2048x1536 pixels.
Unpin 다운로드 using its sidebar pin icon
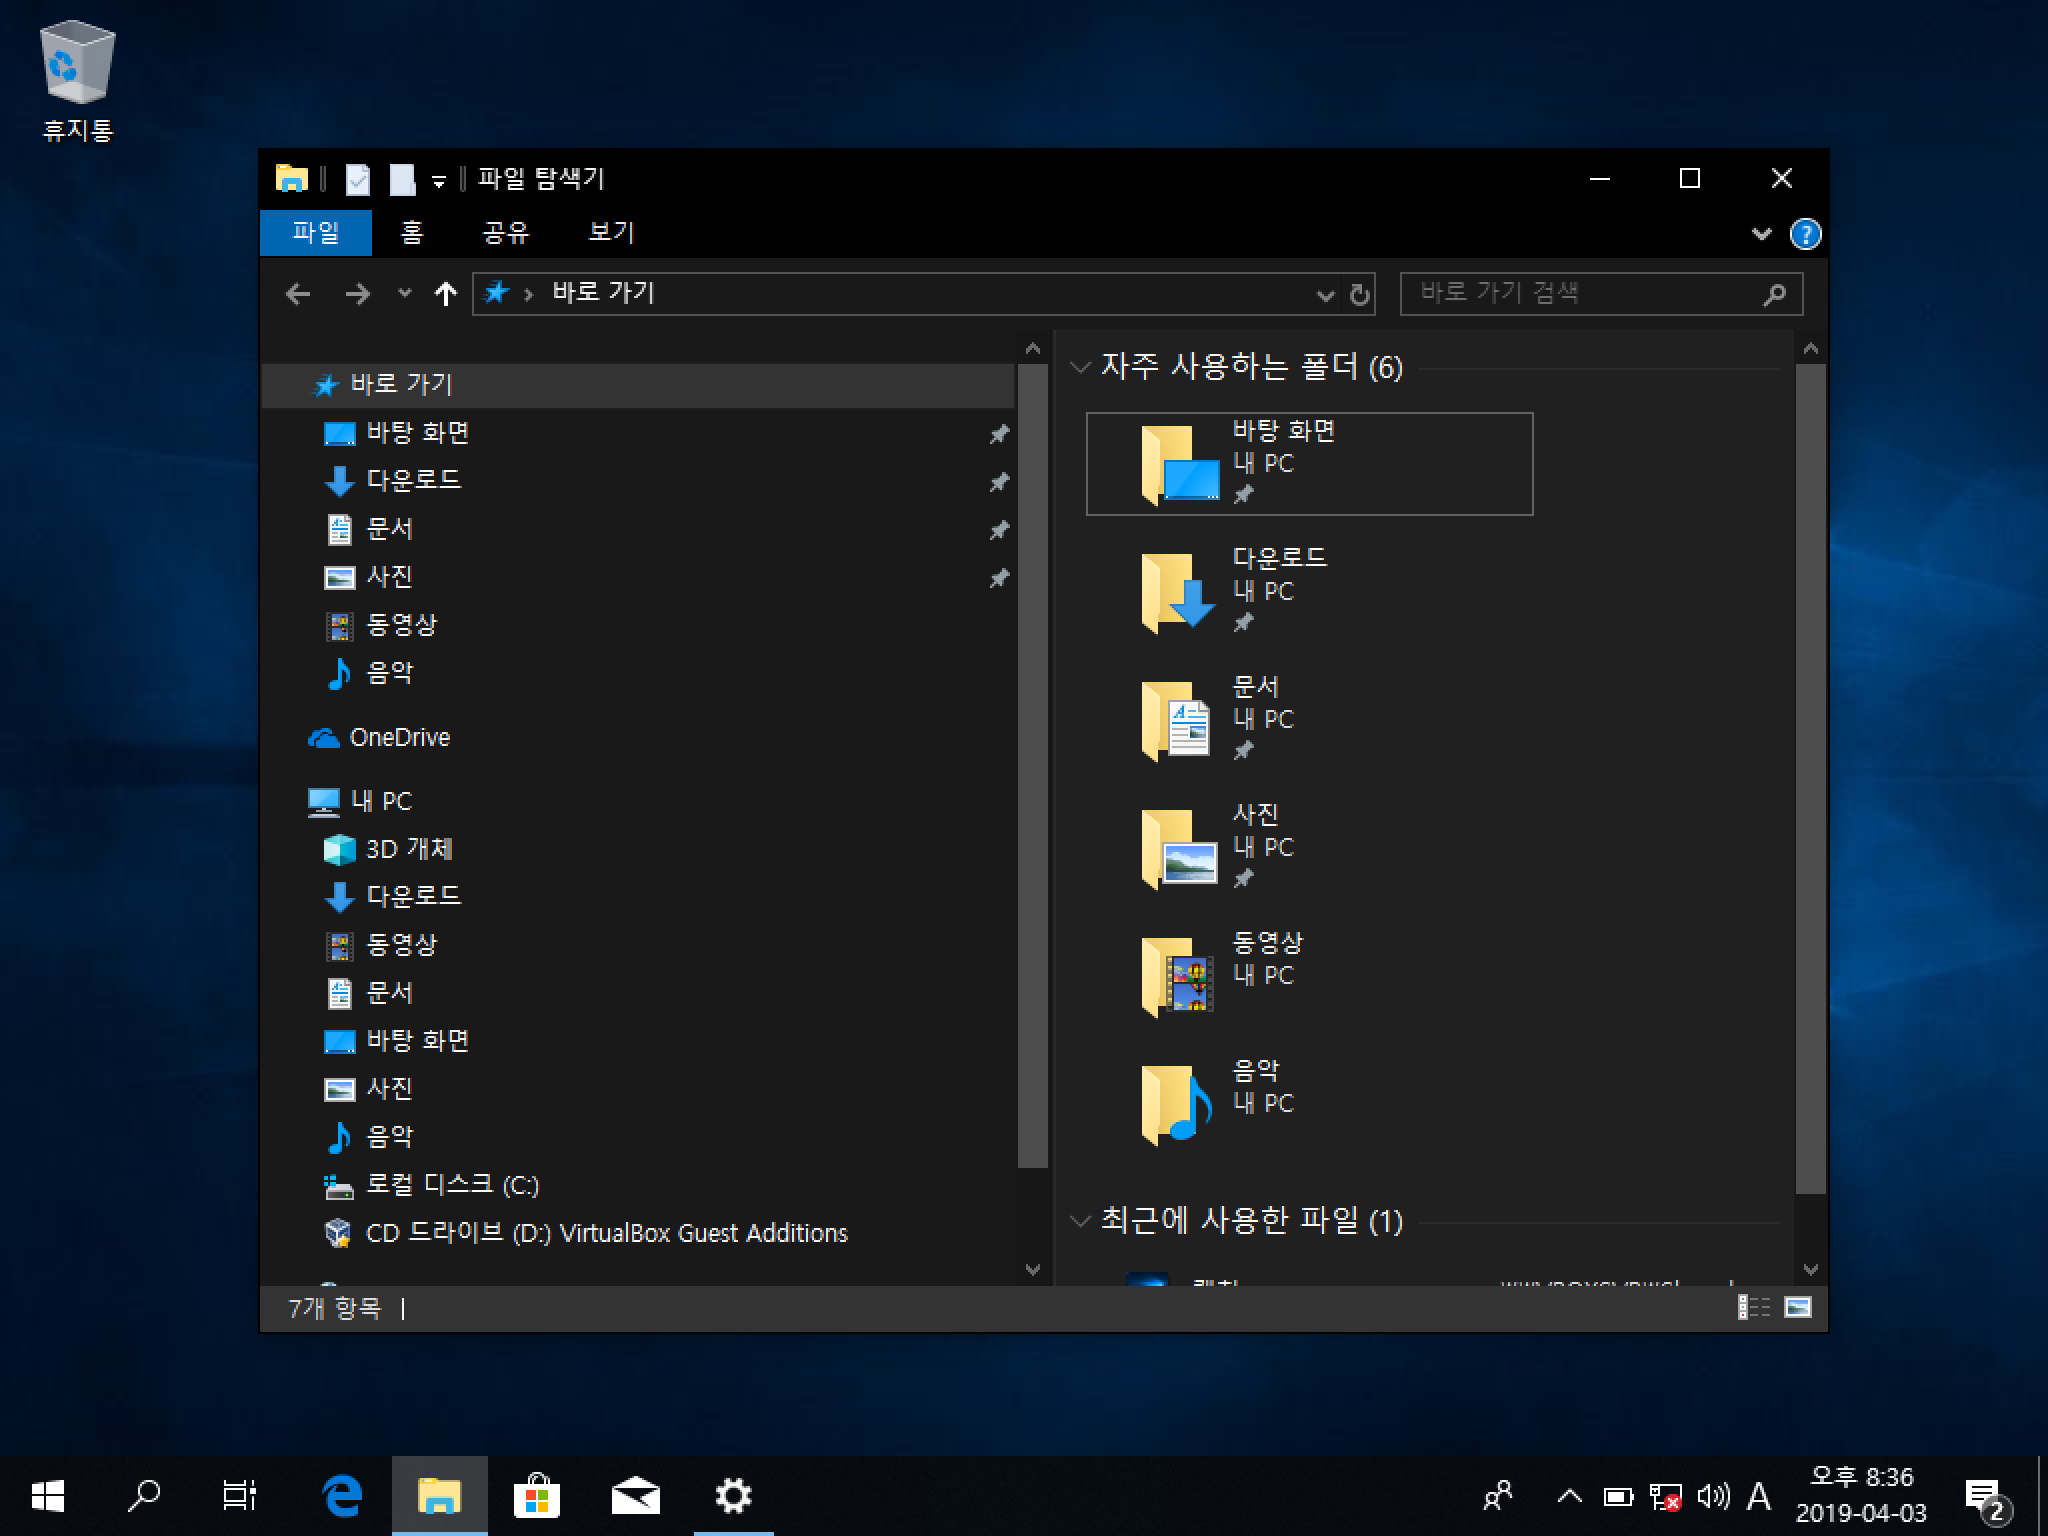click(x=998, y=482)
